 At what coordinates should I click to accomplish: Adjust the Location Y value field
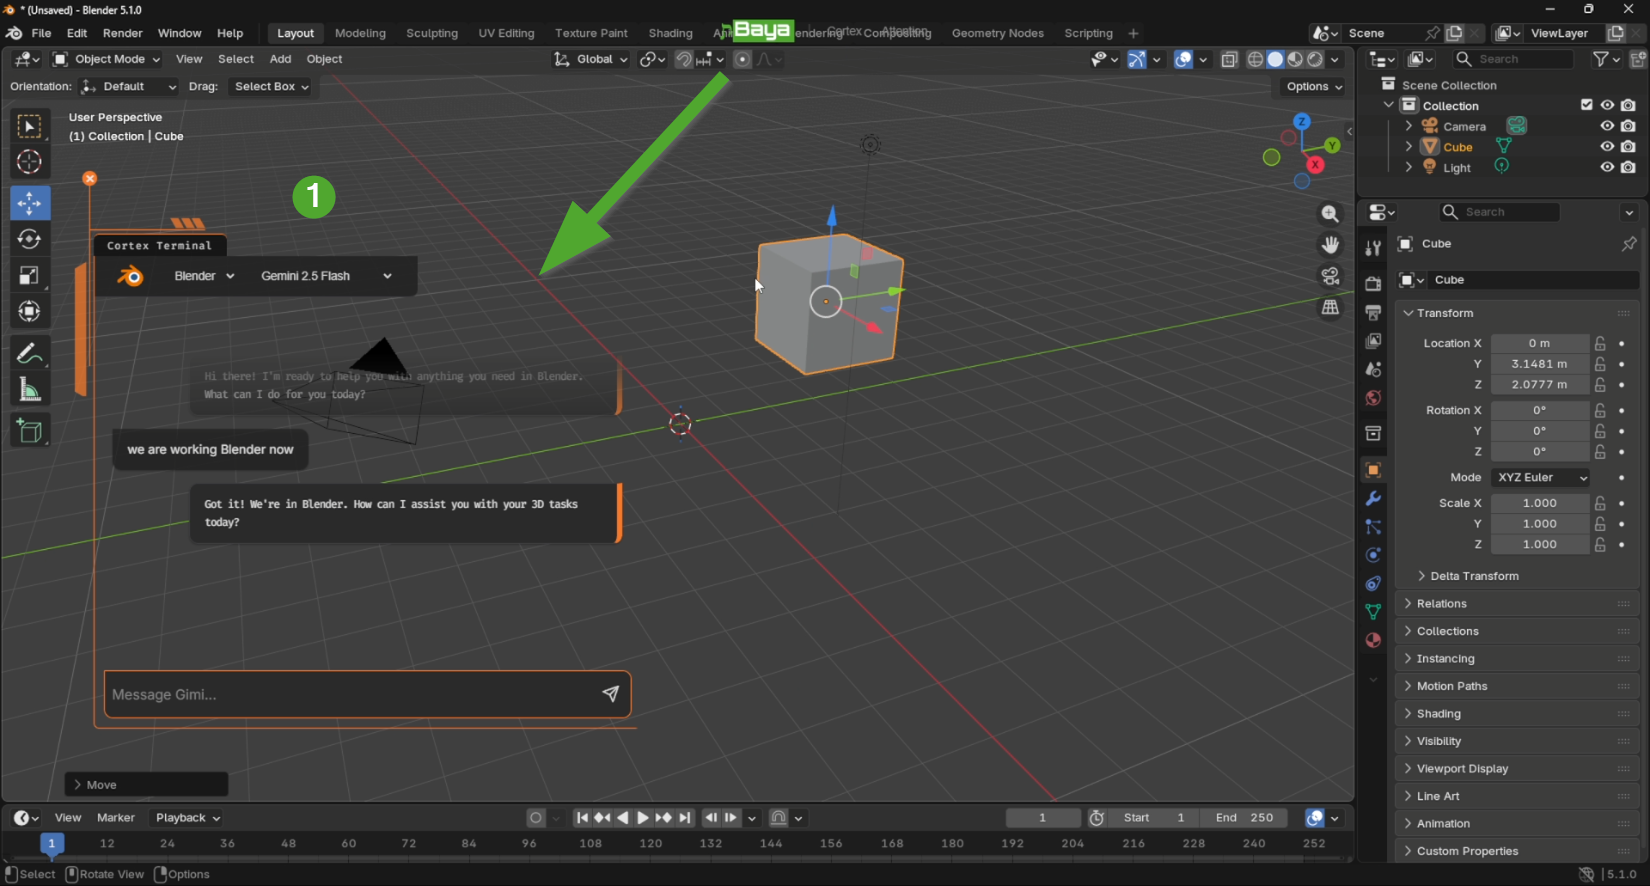[x=1539, y=364]
